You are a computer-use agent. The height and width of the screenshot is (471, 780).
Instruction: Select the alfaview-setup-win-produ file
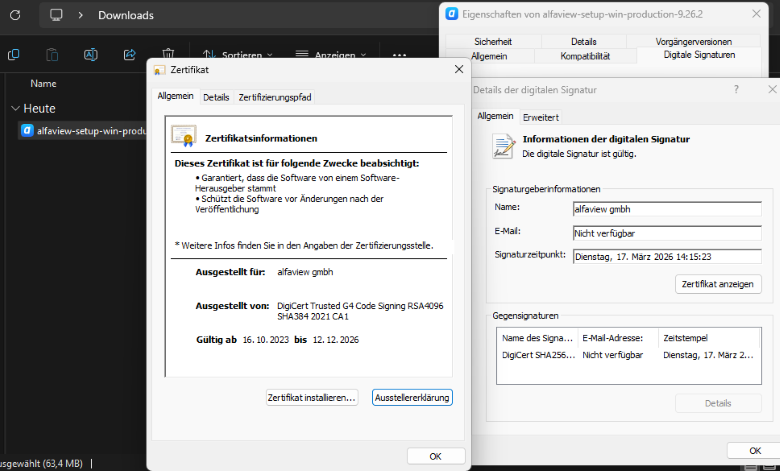click(x=84, y=131)
